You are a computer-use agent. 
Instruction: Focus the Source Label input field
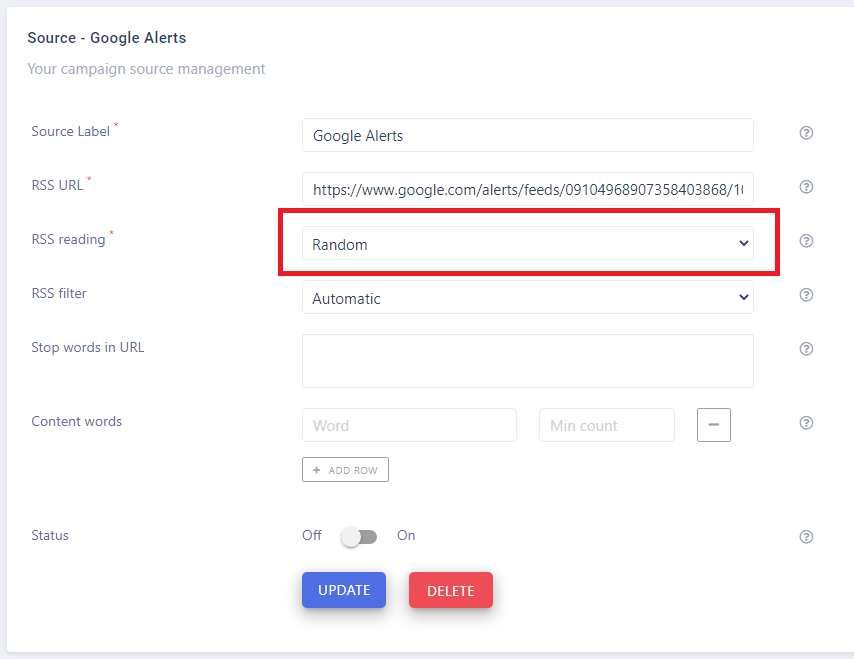pyautogui.click(x=528, y=135)
